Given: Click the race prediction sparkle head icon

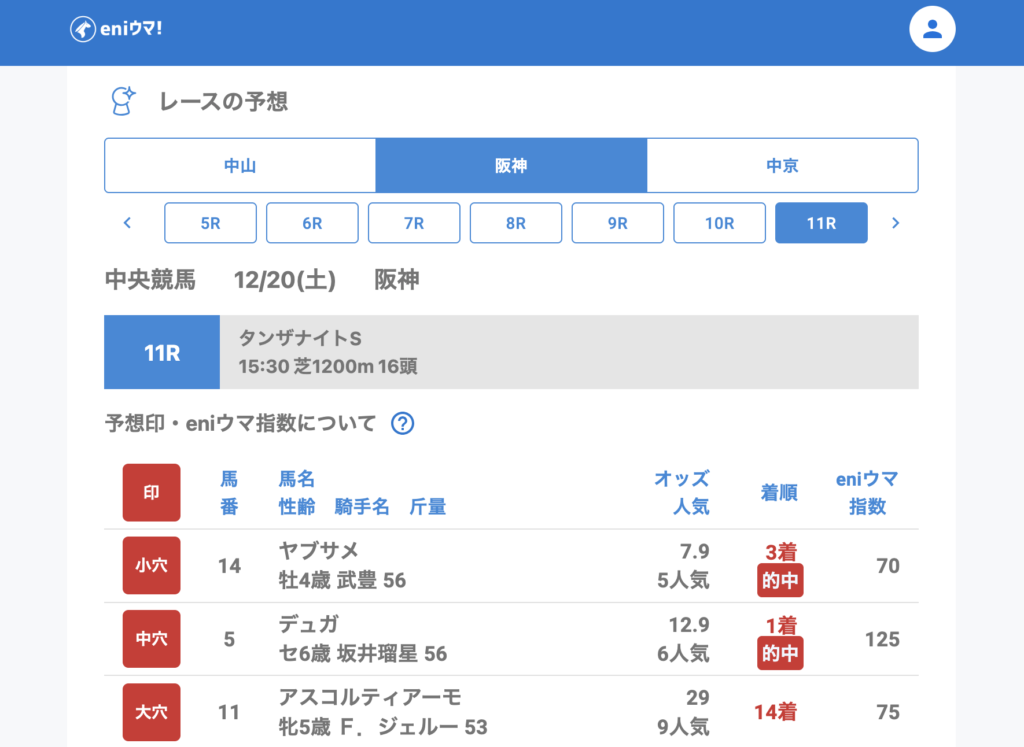Looking at the screenshot, I should [122, 101].
